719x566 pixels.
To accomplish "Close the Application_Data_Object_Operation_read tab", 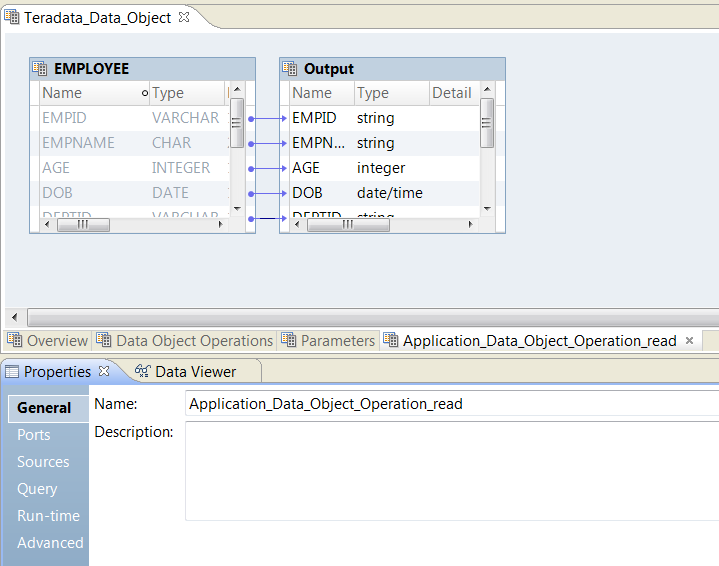I will tap(689, 340).
